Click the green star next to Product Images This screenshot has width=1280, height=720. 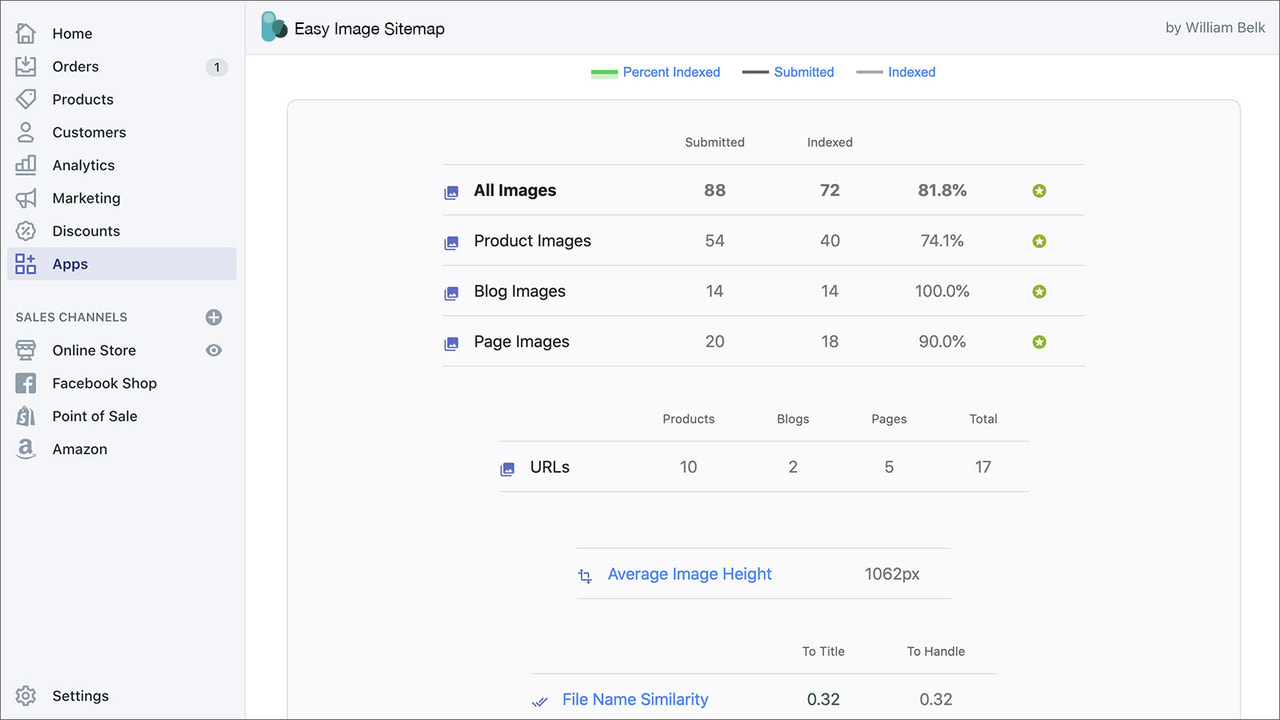tap(1038, 241)
